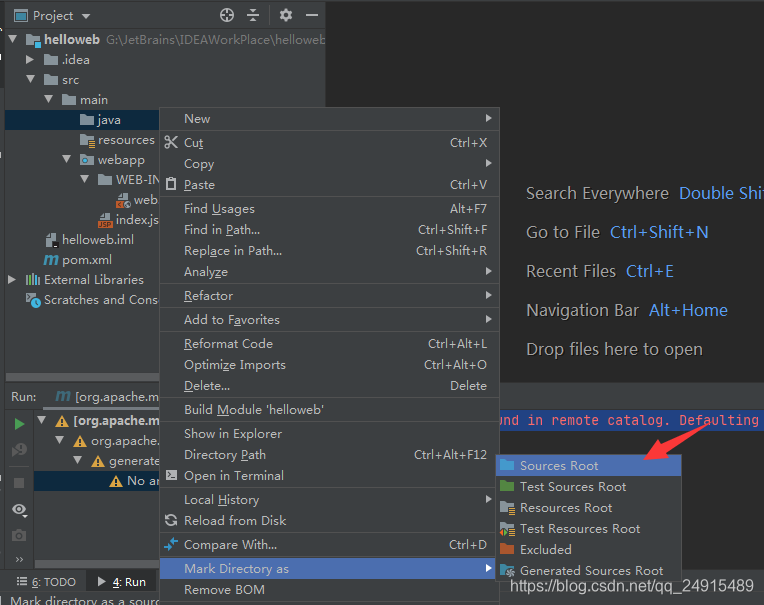The height and width of the screenshot is (605, 764).
Task: Collapse the src folder
Action: (31, 79)
